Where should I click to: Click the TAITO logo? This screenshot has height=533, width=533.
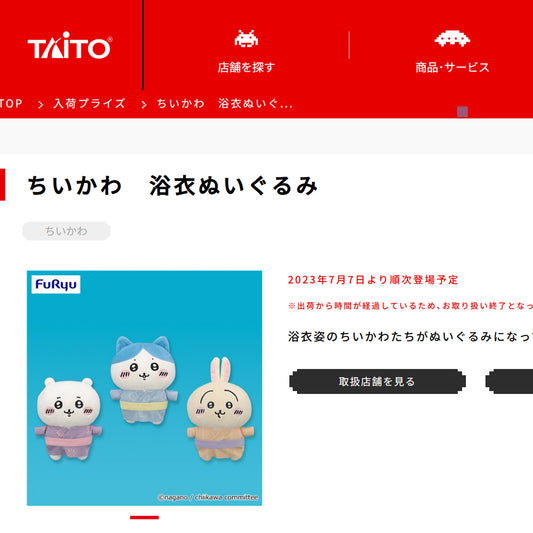[x=70, y=45]
